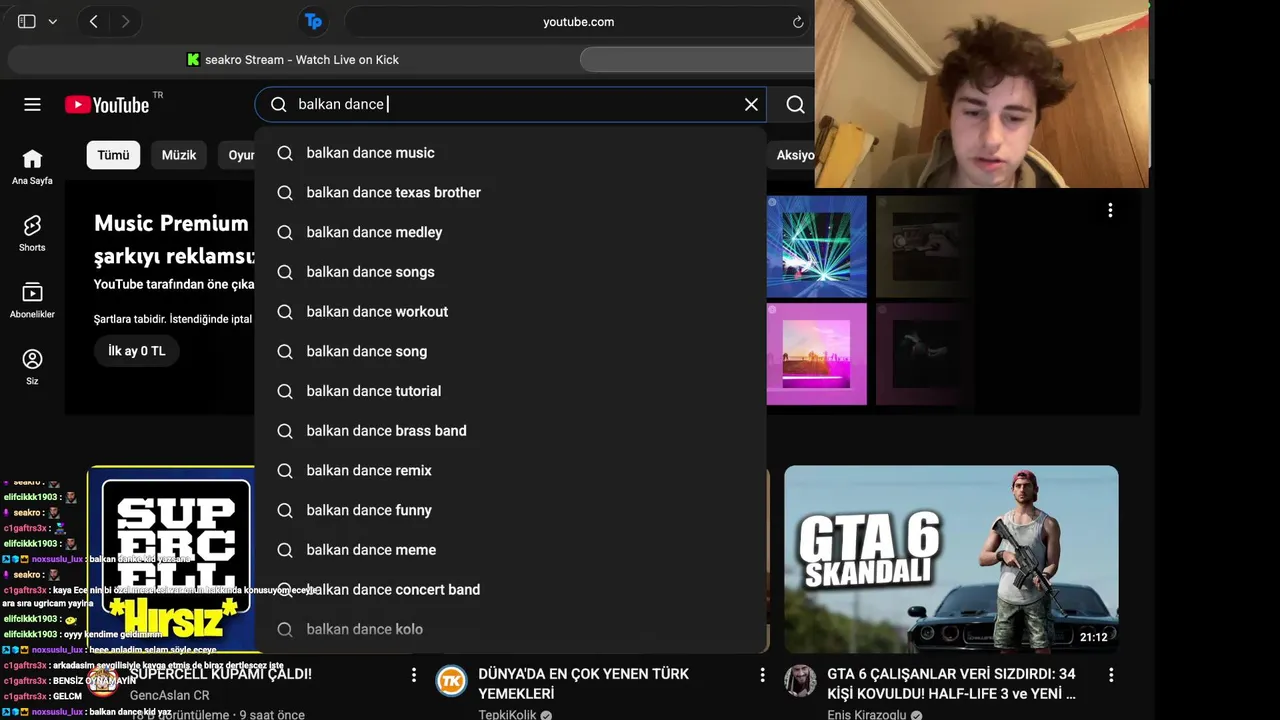The width and height of the screenshot is (1280, 720).
Task: Select the balkan dance meme suggestion
Action: [510, 549]
